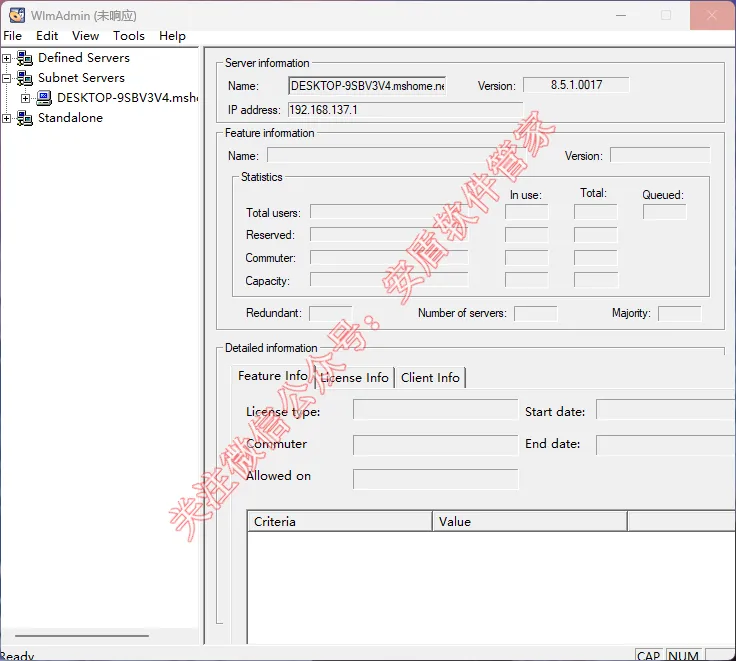Image resolution: width=736 pixels, height=661 pixels.
Task: Click the Subnet Servers network icon
Action: 24,78
